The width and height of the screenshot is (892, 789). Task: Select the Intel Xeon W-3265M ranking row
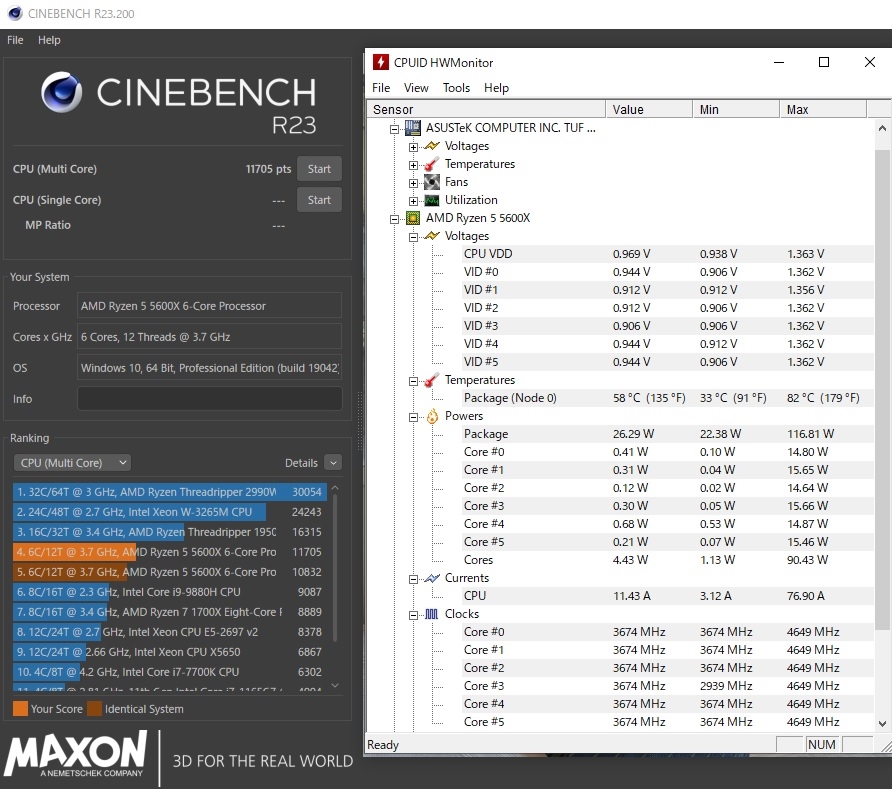click(170, 512)
